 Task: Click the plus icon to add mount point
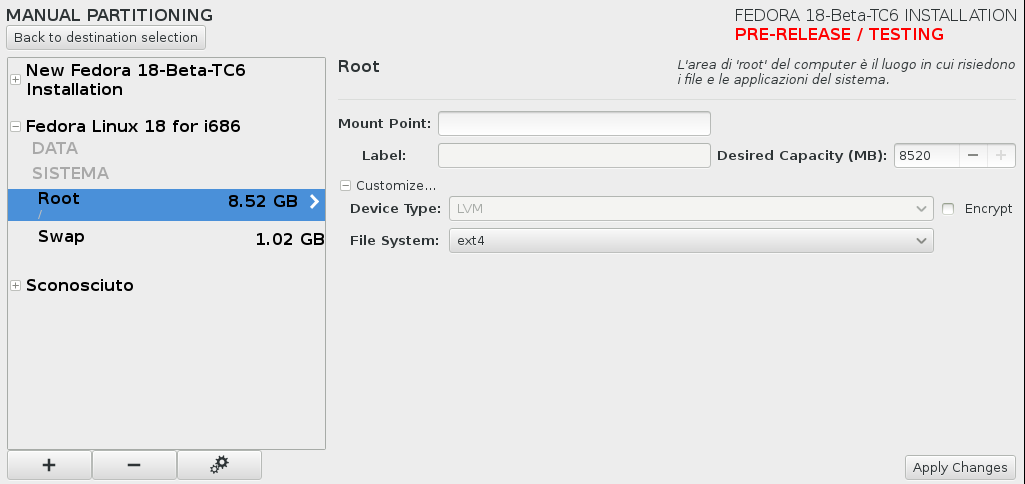(49, 465)
